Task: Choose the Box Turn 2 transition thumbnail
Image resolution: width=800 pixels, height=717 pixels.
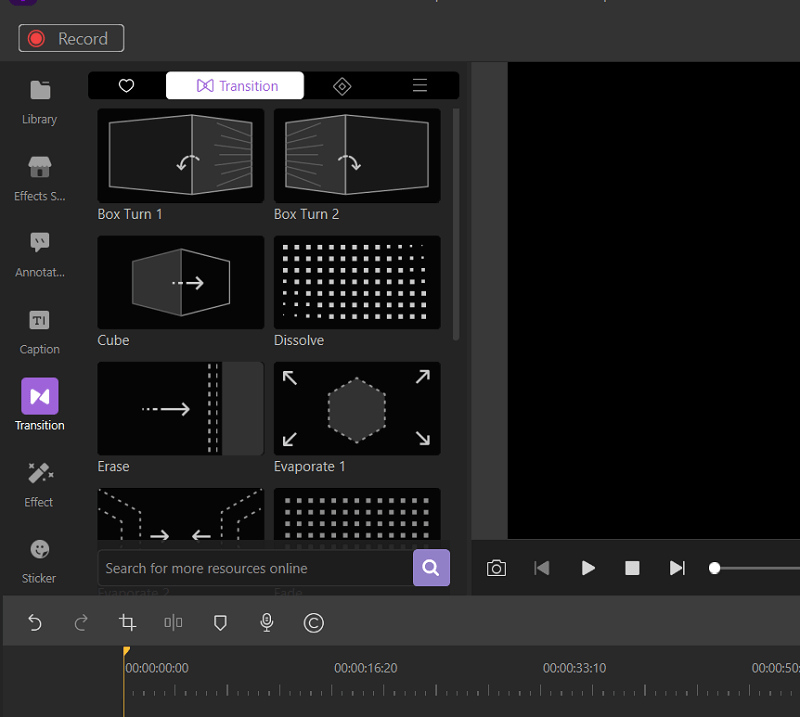Action: 357,156
